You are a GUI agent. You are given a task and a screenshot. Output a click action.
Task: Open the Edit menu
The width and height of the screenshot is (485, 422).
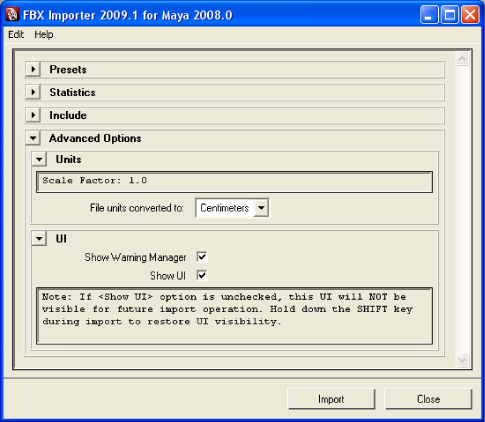tap(16, 34)
